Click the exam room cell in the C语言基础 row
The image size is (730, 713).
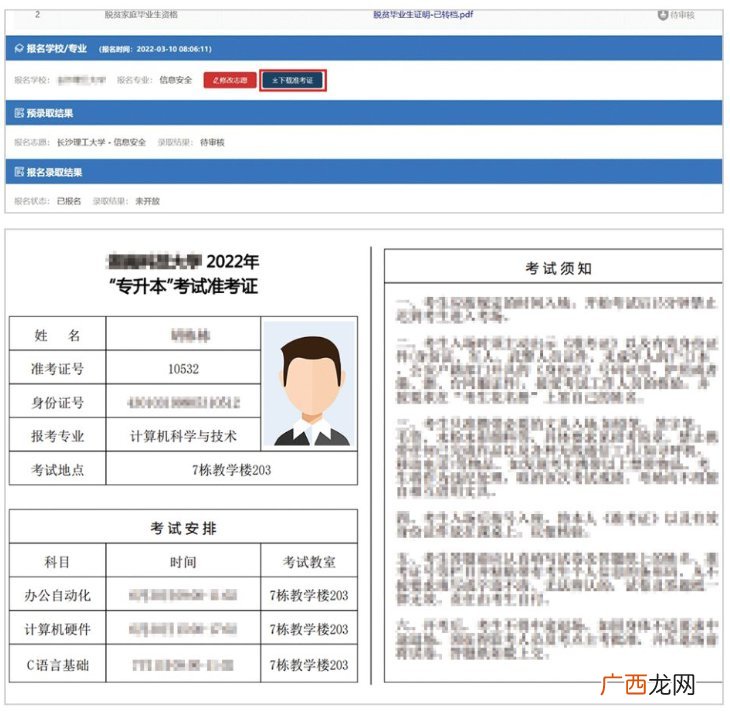[309, 665]
